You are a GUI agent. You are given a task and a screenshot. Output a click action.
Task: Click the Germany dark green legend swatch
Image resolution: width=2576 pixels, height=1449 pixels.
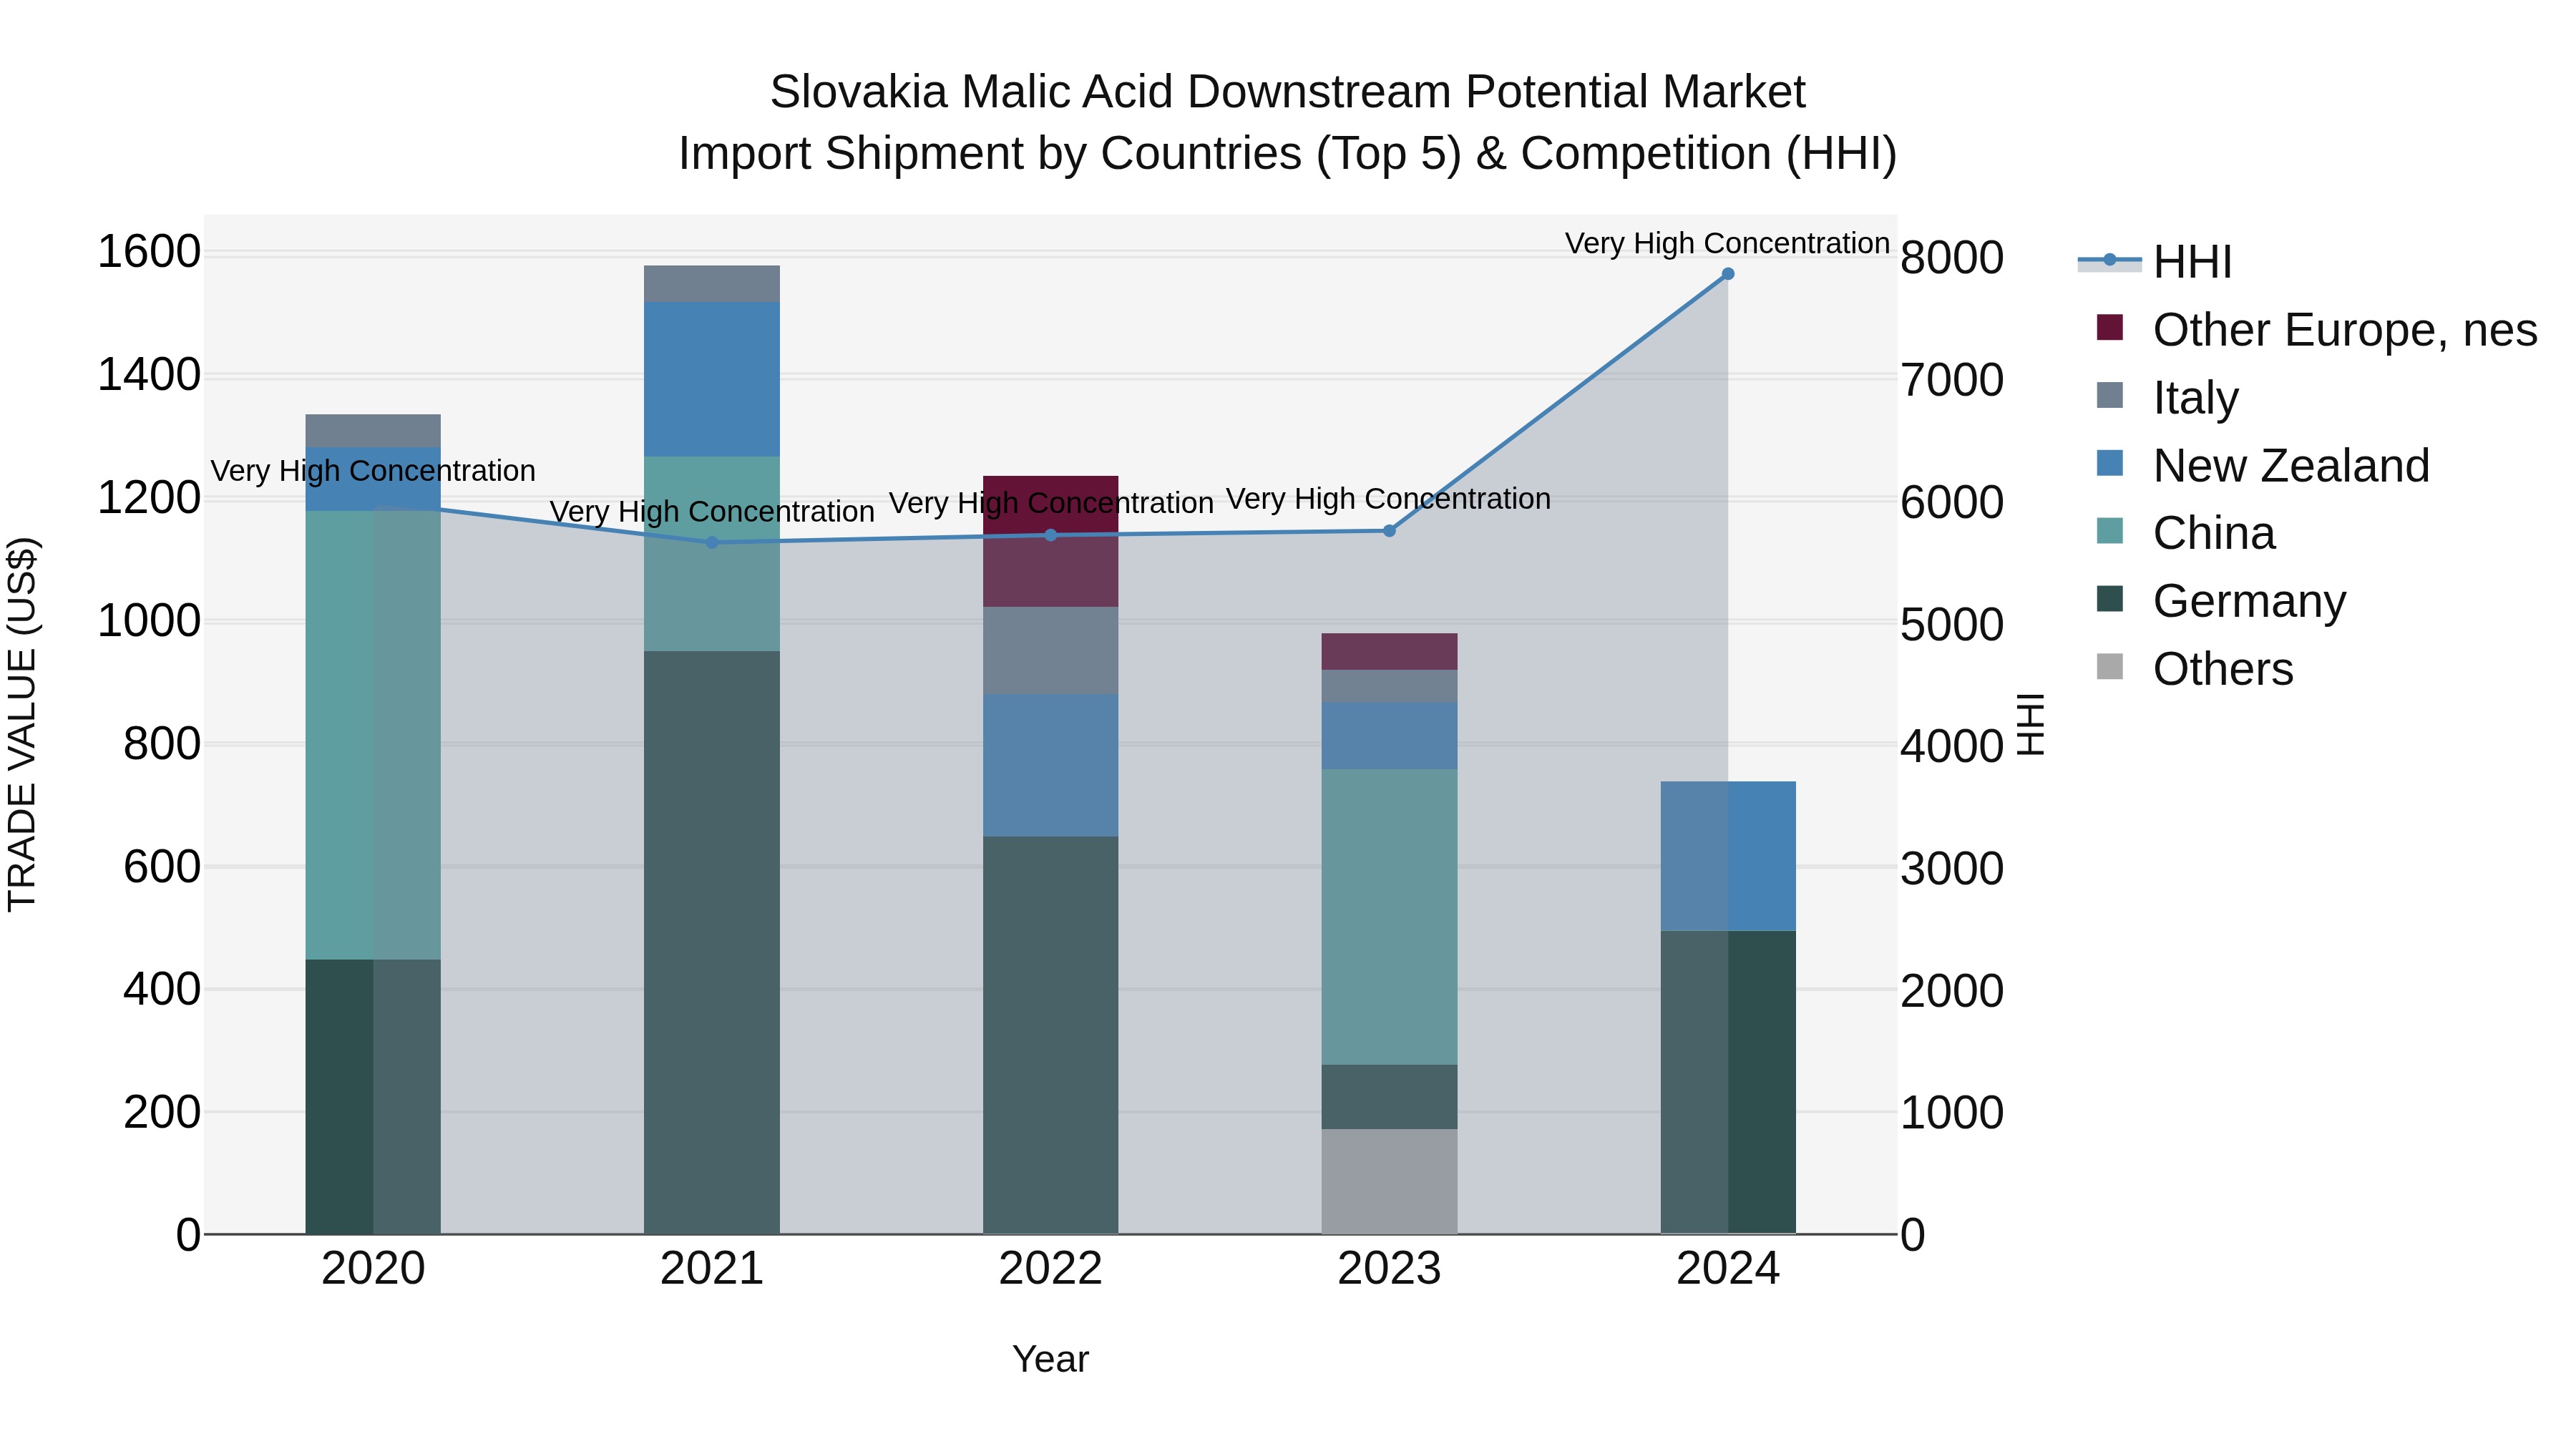coord(2109,598)
